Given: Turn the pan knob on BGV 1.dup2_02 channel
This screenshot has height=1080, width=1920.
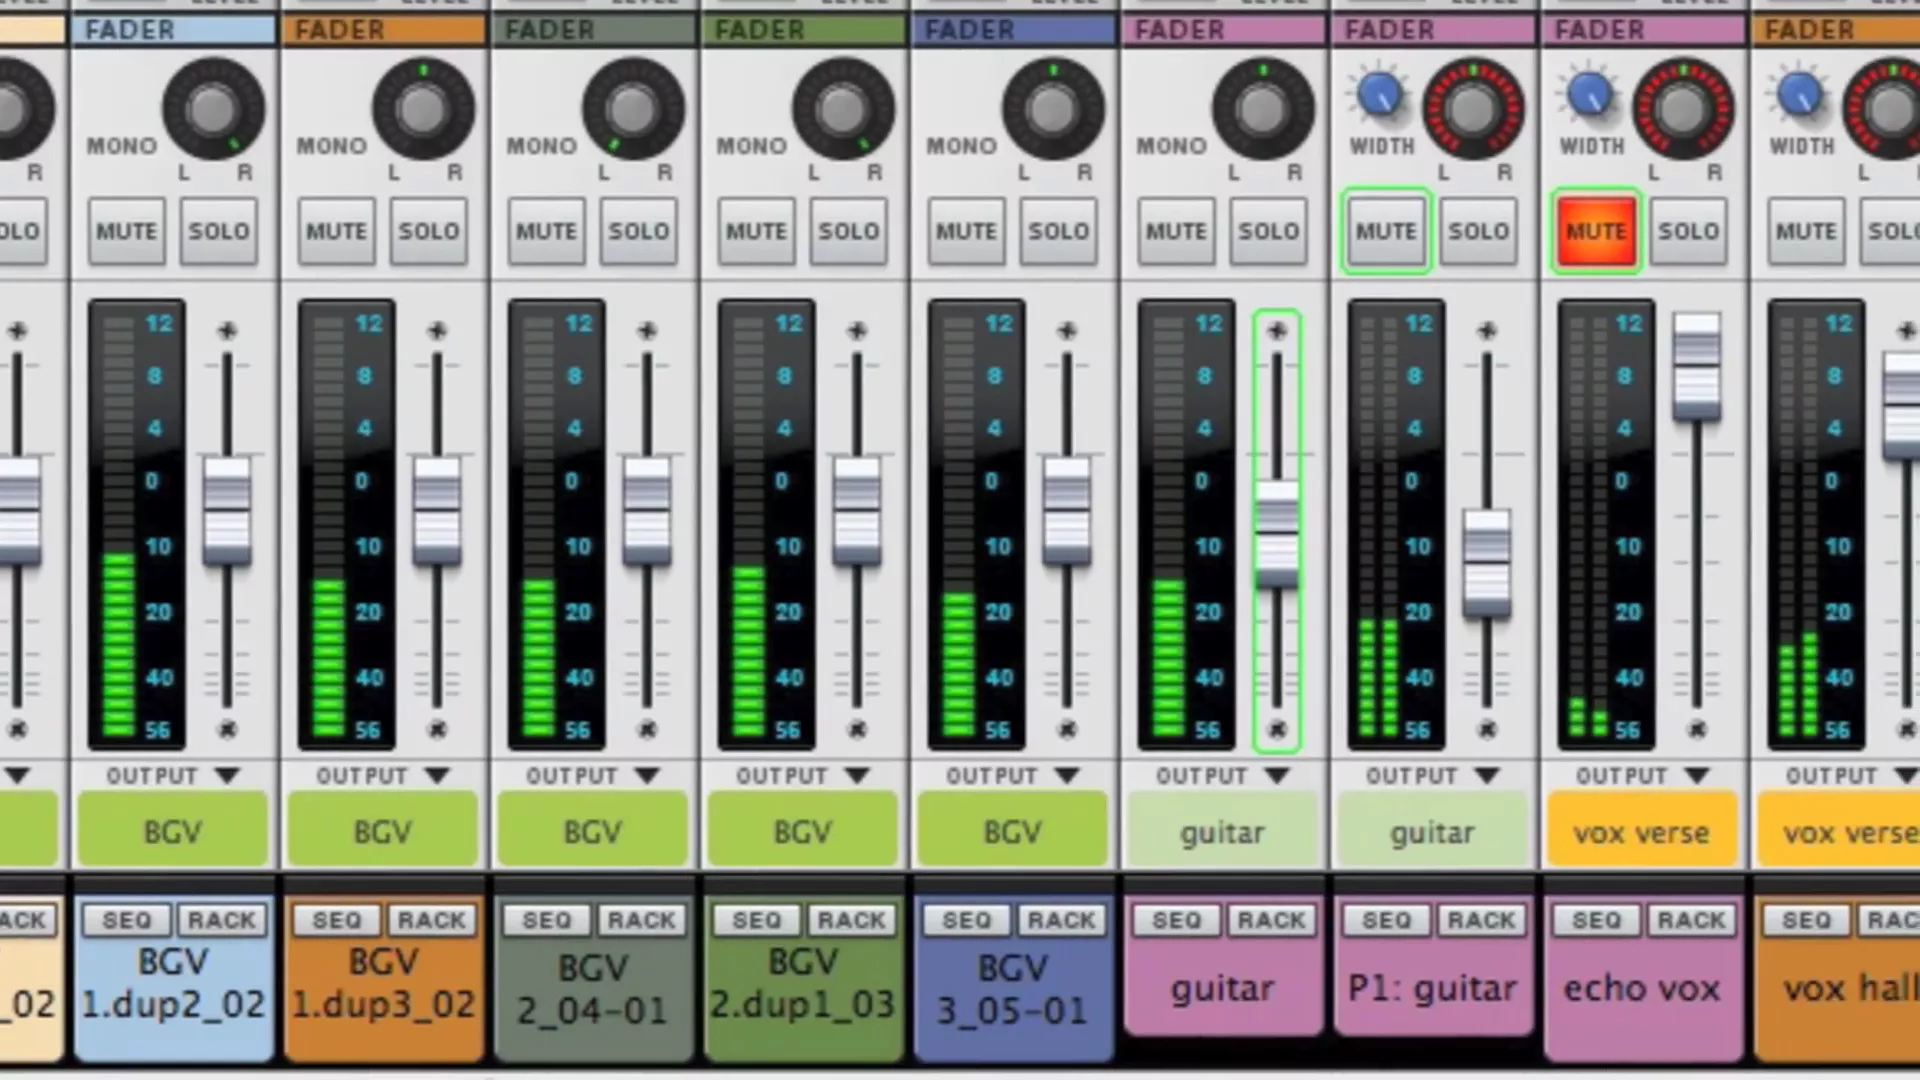Looking at the screenshot, I should click(x=213, y=109).
